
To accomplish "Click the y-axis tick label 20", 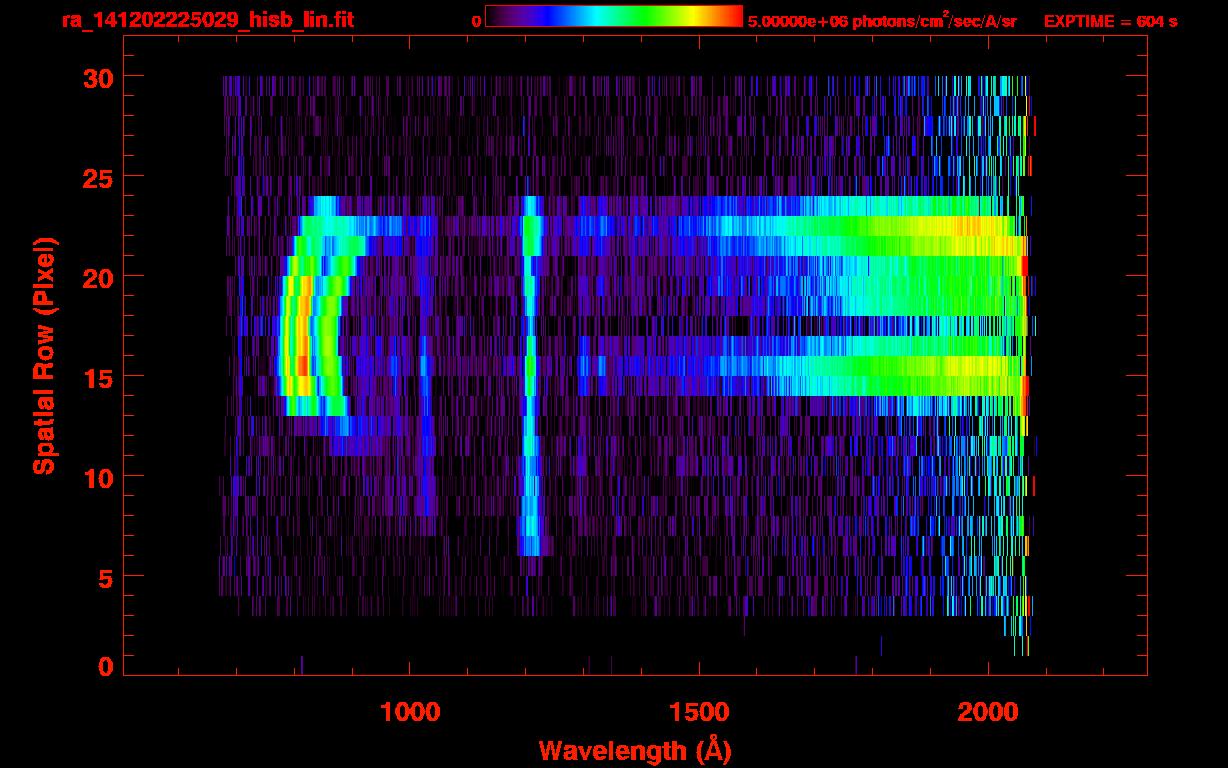I will [98, 277].
